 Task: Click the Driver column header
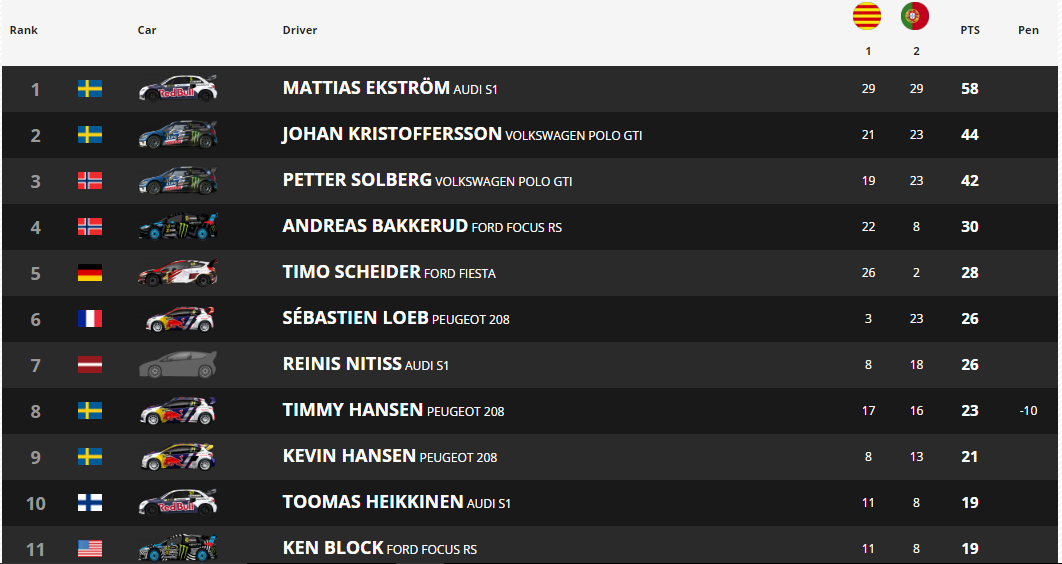[300, 30]
